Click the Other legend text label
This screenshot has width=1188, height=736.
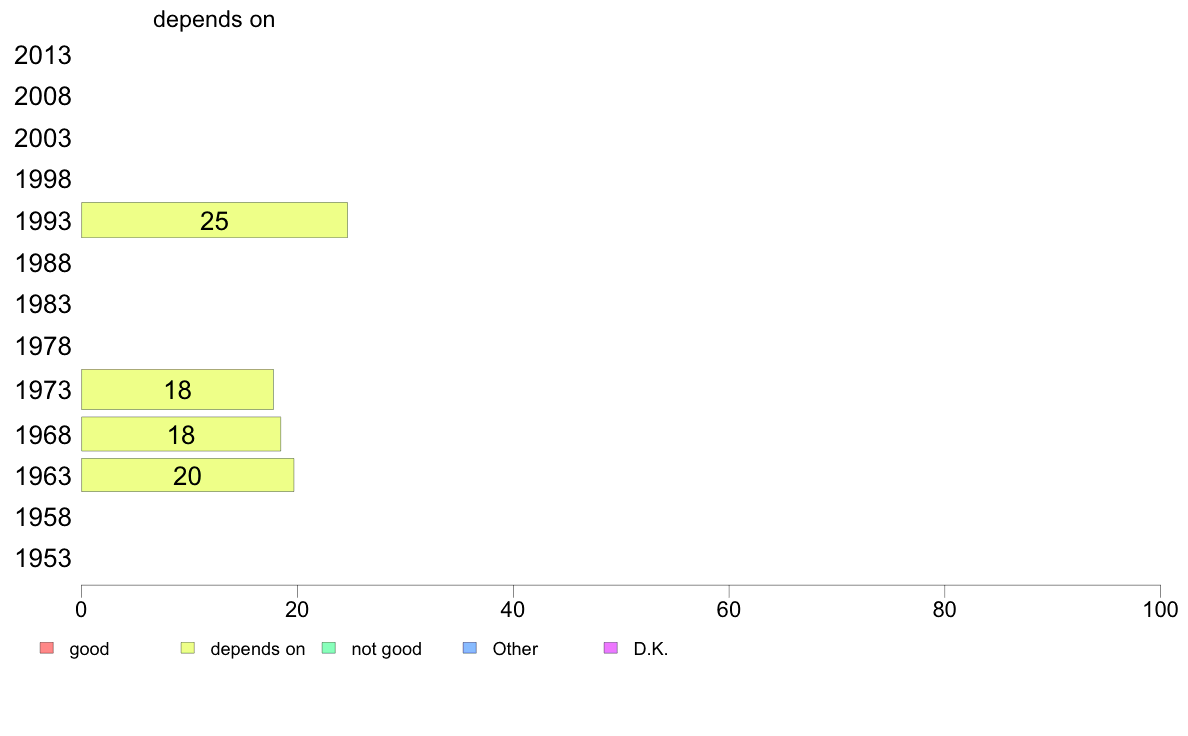pos(515,649)
